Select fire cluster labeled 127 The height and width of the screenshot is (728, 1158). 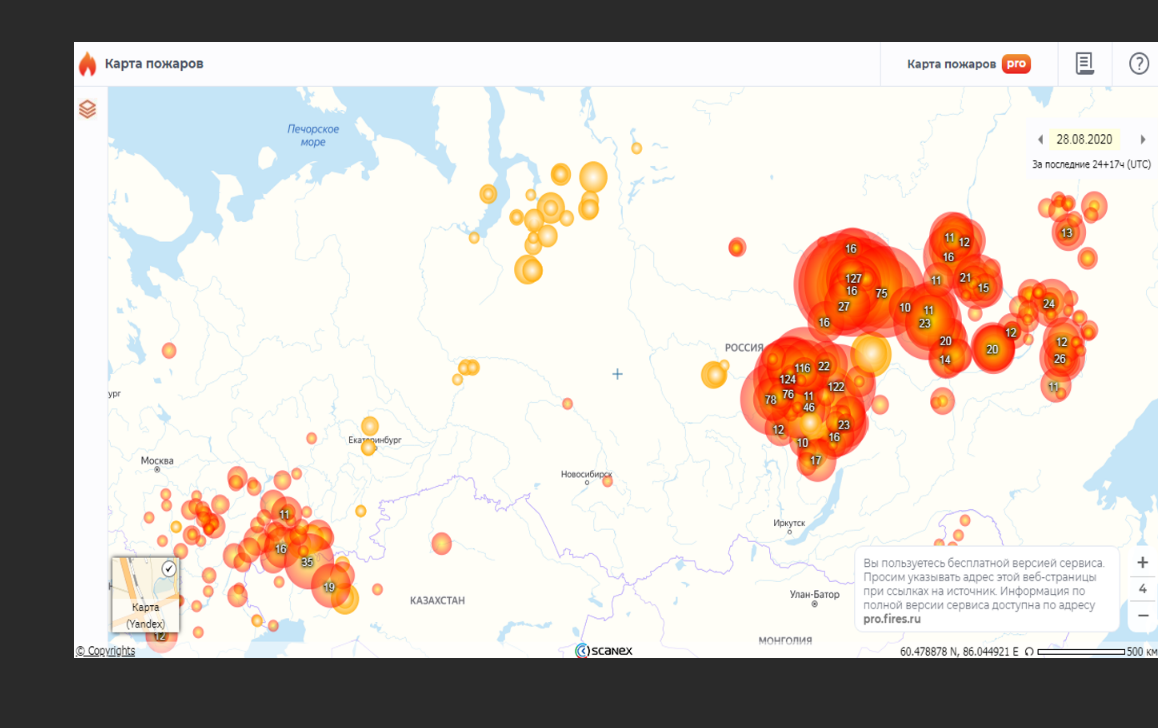point(854,278)
